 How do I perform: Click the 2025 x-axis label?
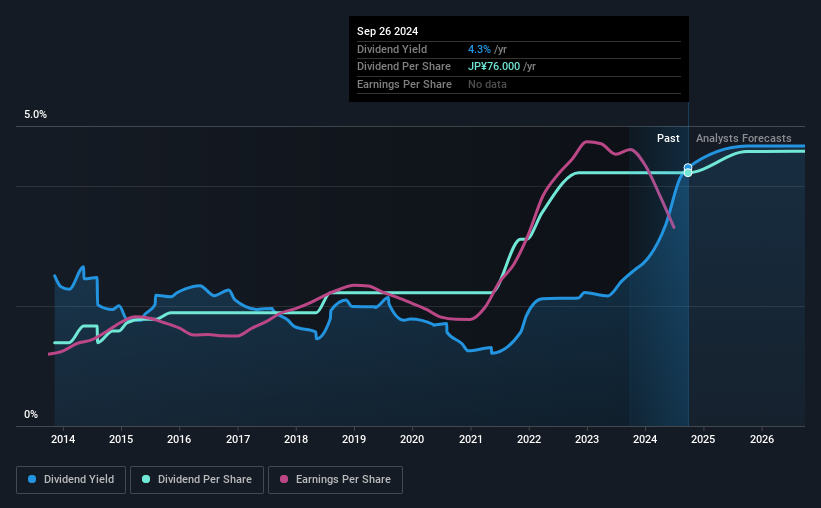click(x=703, y=439)
